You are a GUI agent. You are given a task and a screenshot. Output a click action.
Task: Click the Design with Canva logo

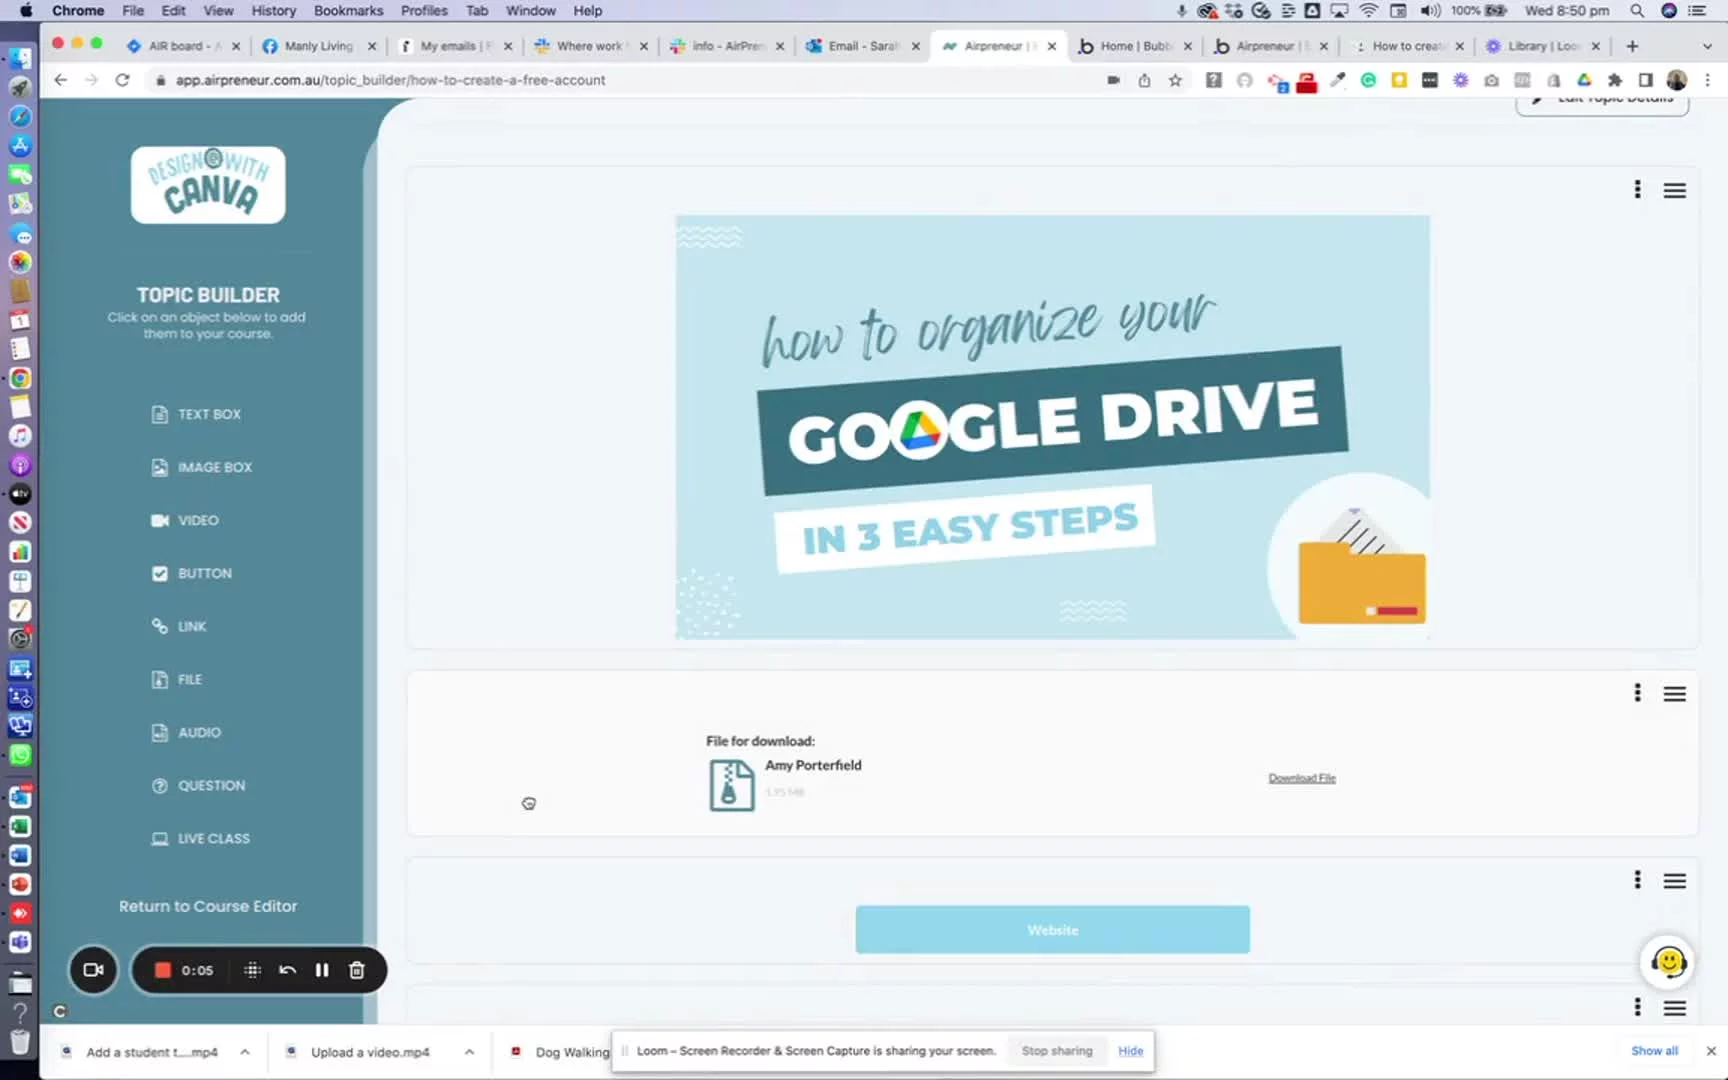point(208,184)
